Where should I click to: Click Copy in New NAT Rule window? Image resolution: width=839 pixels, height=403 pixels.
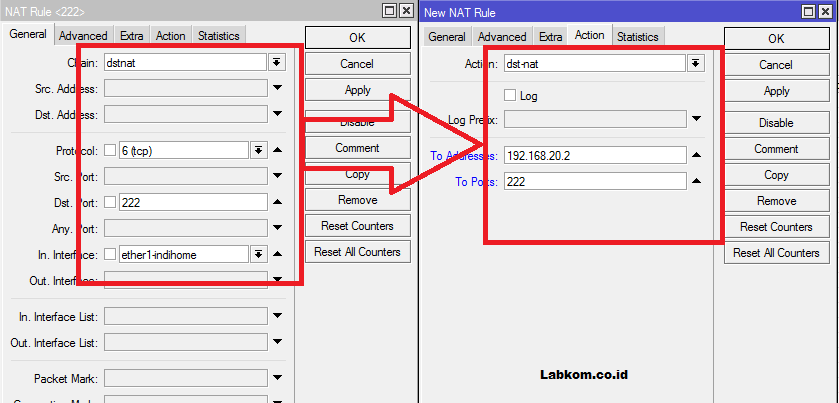pos(776,175)
